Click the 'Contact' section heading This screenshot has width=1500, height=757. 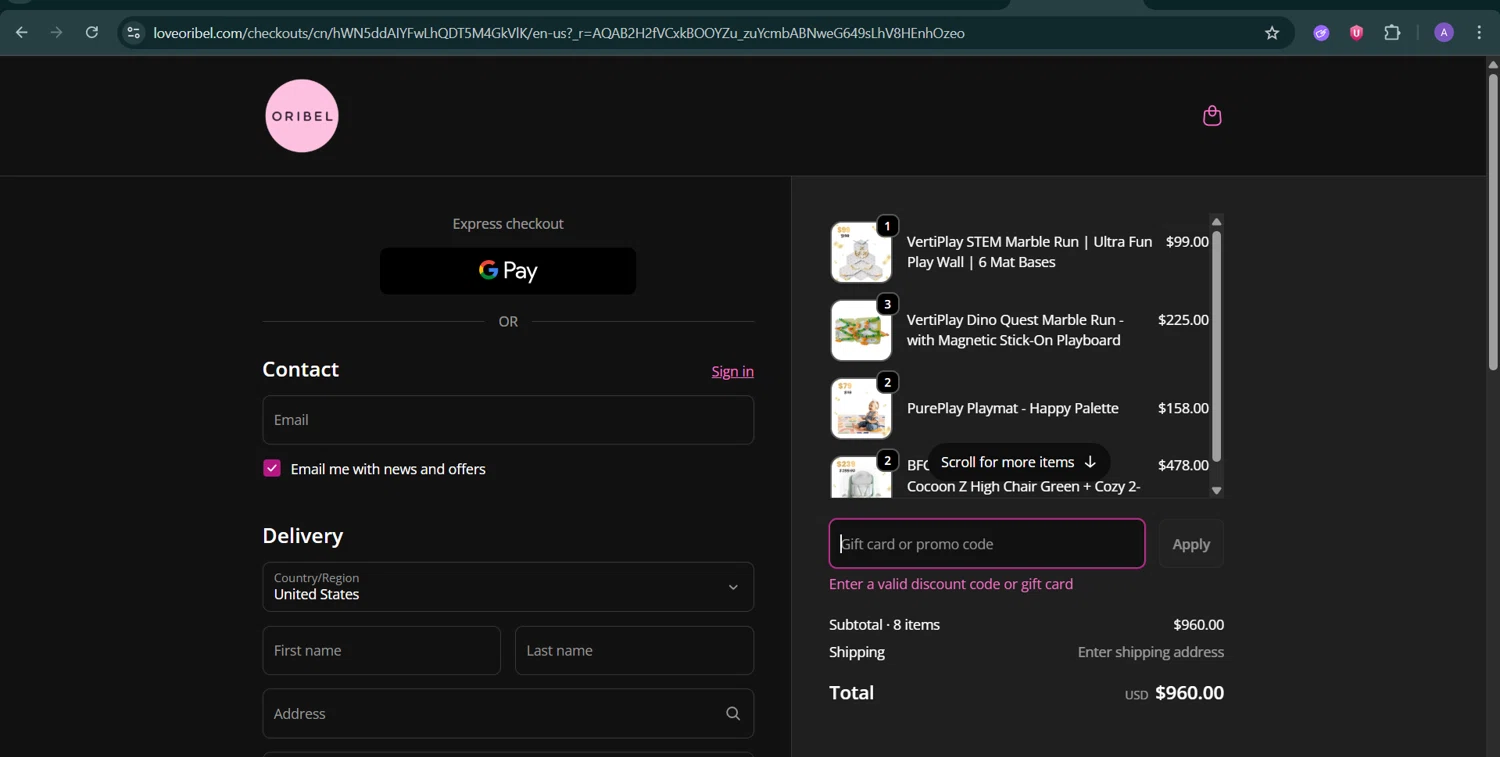coord(300,369)
